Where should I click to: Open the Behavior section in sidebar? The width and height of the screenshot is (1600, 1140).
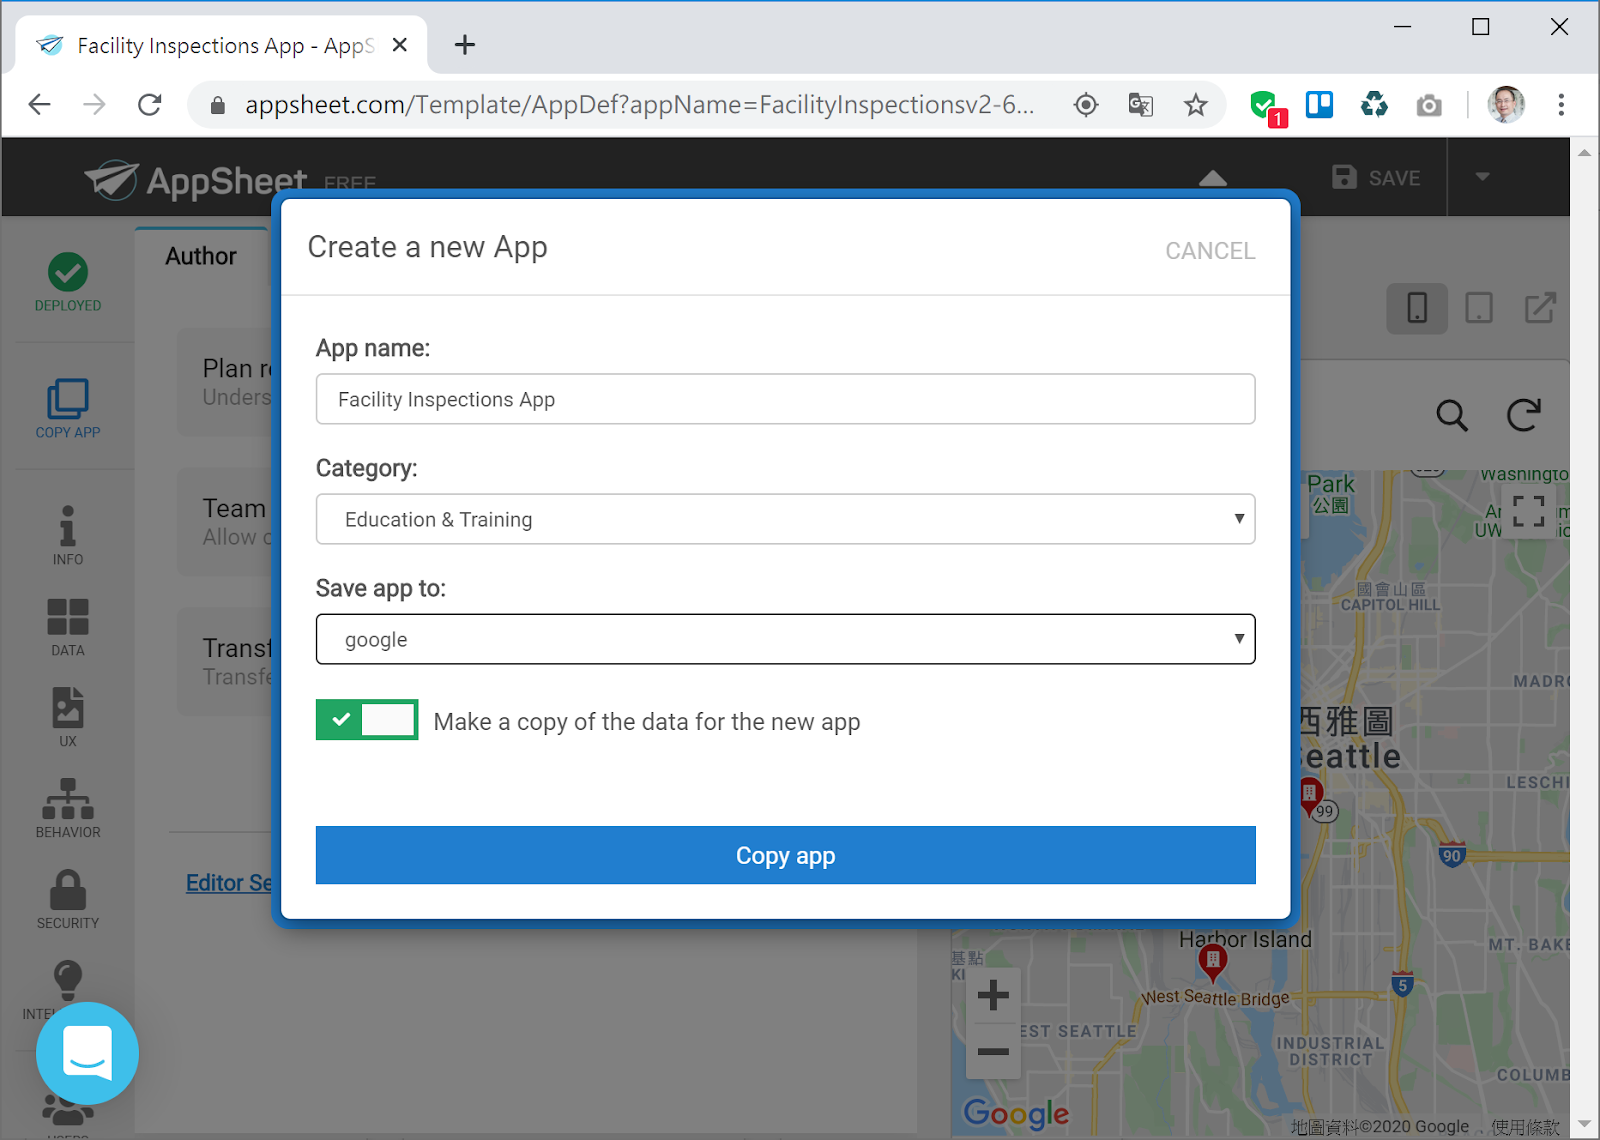pos(68,809)
